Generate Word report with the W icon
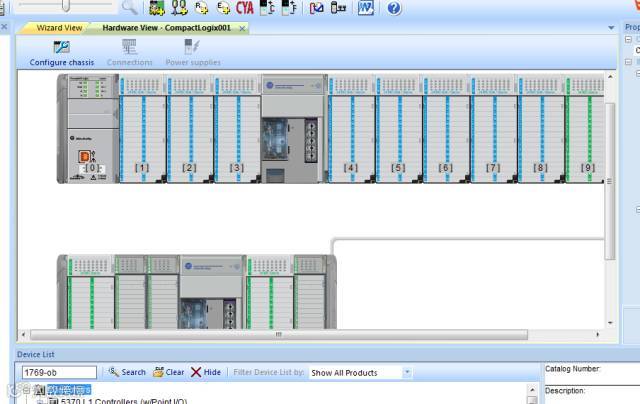 click(366, 7)
